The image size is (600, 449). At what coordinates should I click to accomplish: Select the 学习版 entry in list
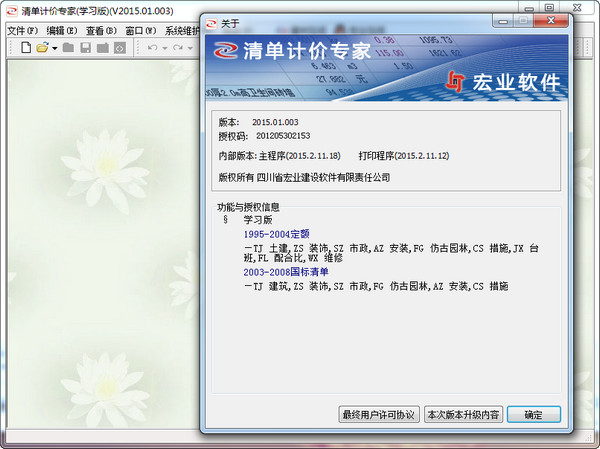(258, 220)
